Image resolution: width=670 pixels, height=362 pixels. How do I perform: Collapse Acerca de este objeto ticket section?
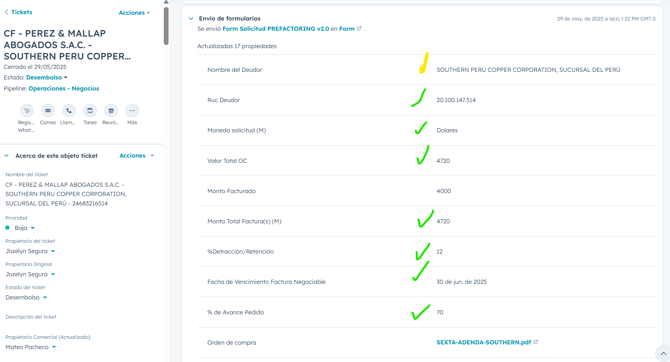6,156
